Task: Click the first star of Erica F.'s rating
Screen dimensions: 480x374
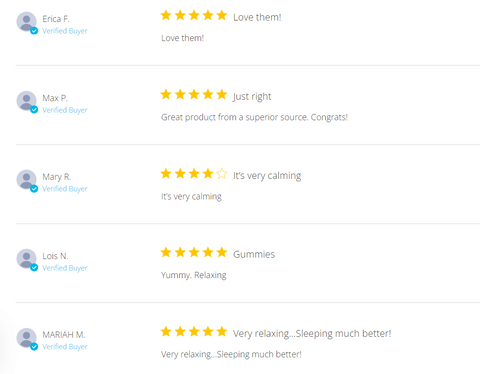Action: pyautogui.click(x=166, y=15)
